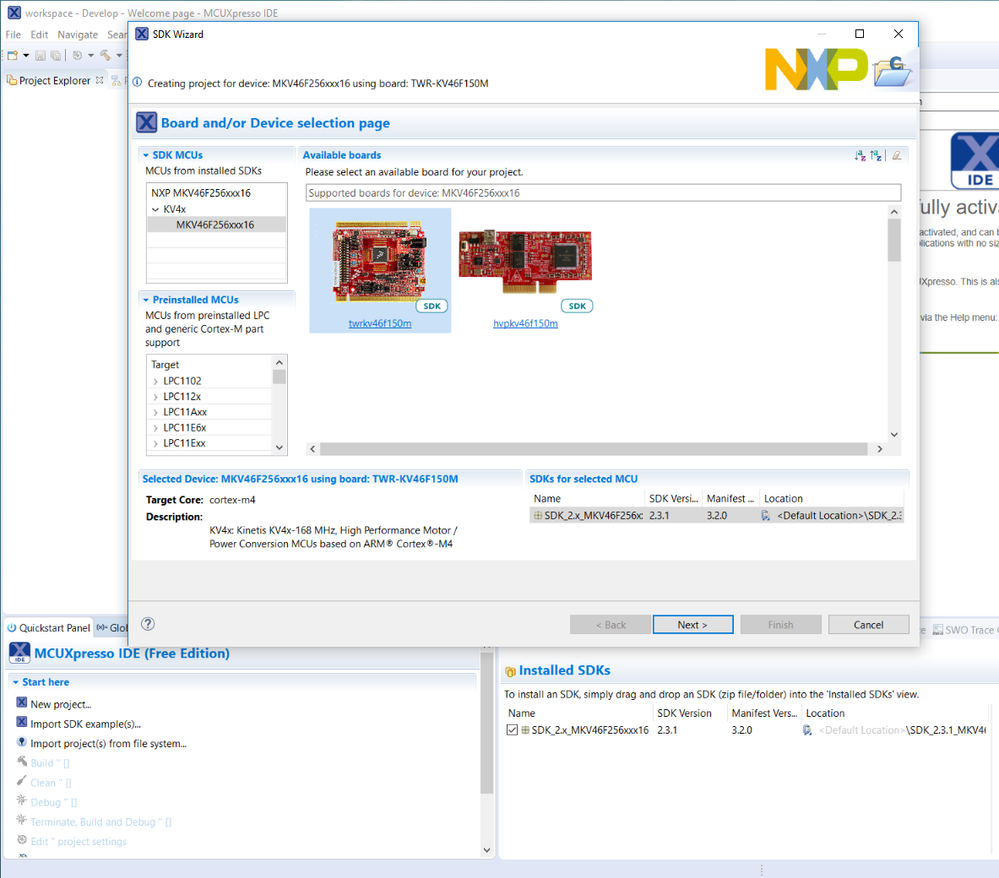Open the File menu
The image size is (999, 878).
(13, 34)
